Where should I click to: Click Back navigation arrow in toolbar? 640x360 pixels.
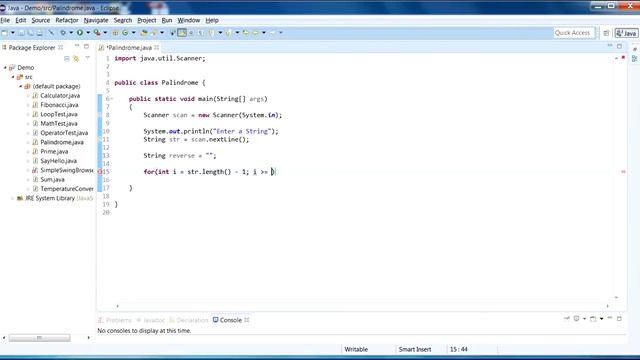(255, 33)
